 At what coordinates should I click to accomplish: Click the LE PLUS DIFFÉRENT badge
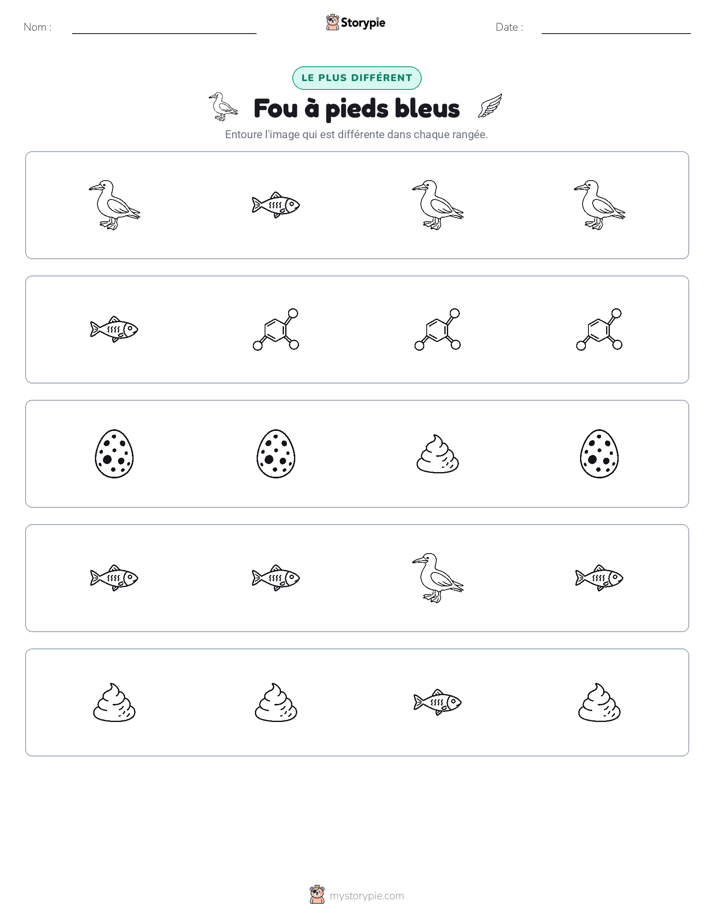357,78
